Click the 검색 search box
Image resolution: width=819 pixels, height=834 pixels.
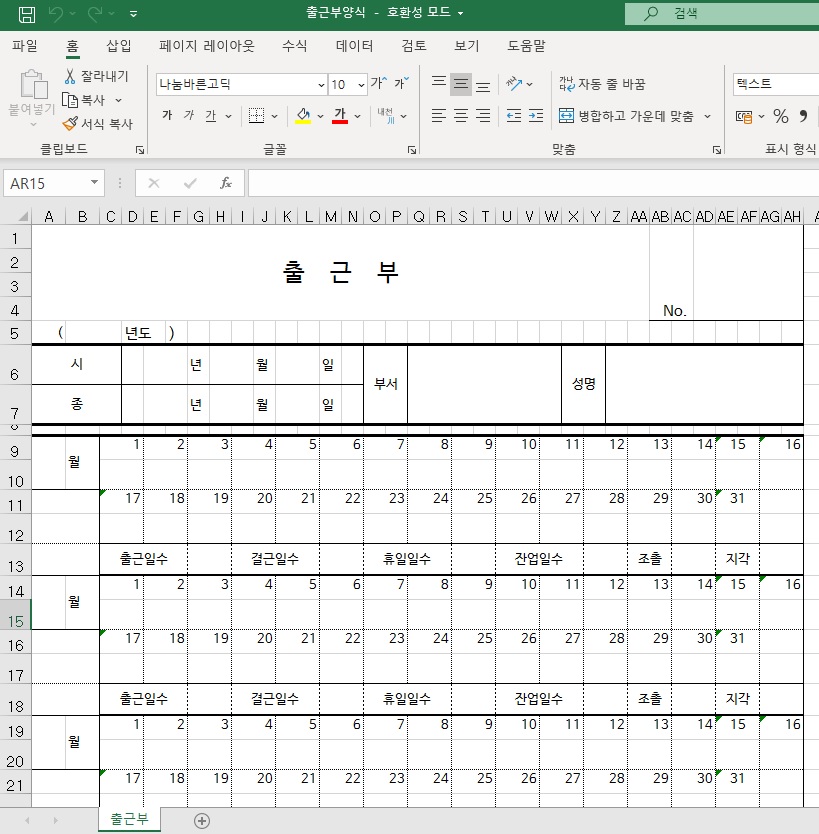722,13
